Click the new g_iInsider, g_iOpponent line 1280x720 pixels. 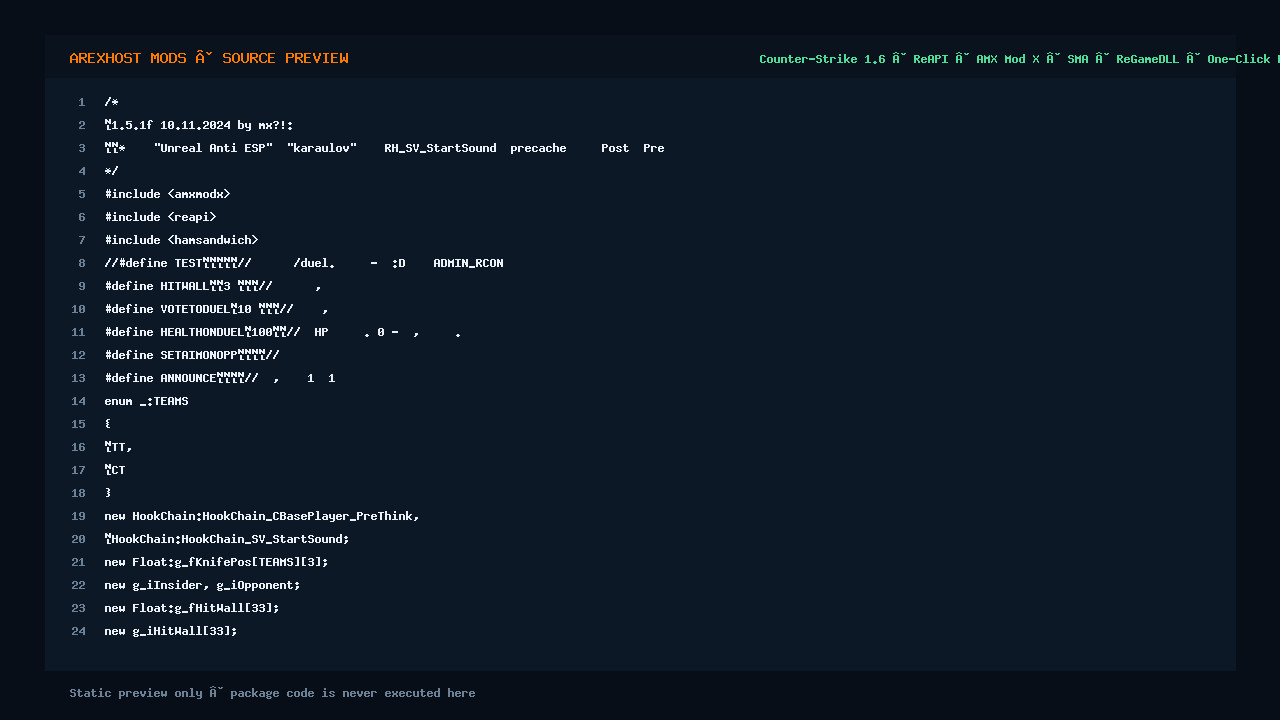click(202, 585)
